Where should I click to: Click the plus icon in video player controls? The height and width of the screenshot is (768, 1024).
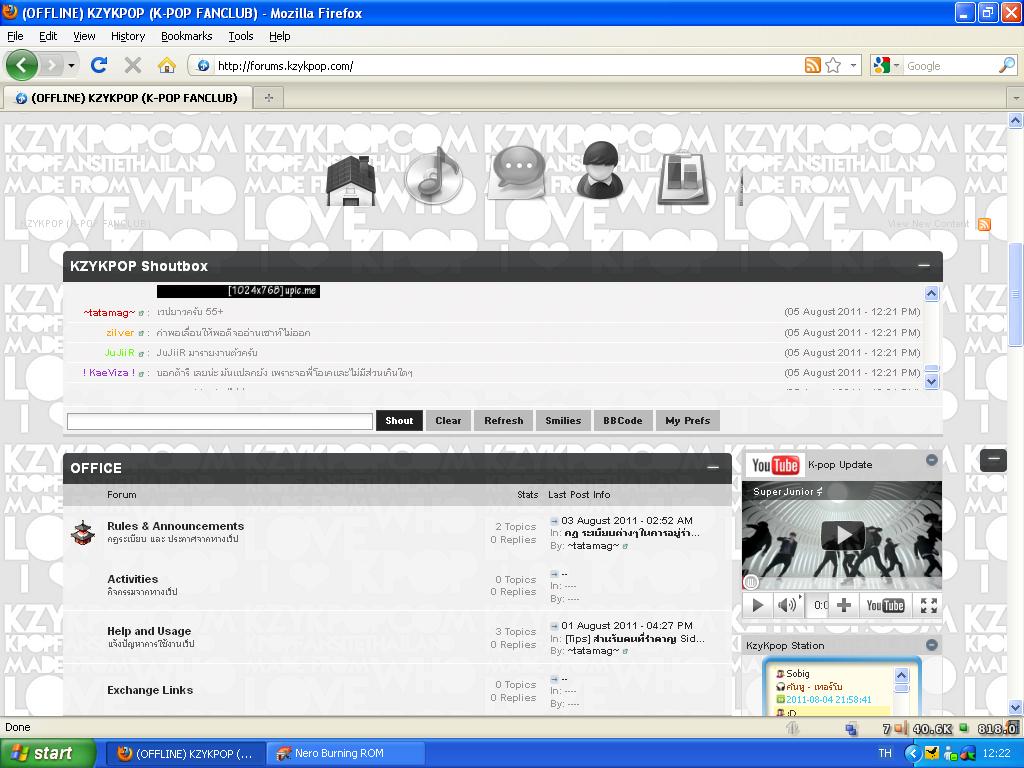point(844,605)
